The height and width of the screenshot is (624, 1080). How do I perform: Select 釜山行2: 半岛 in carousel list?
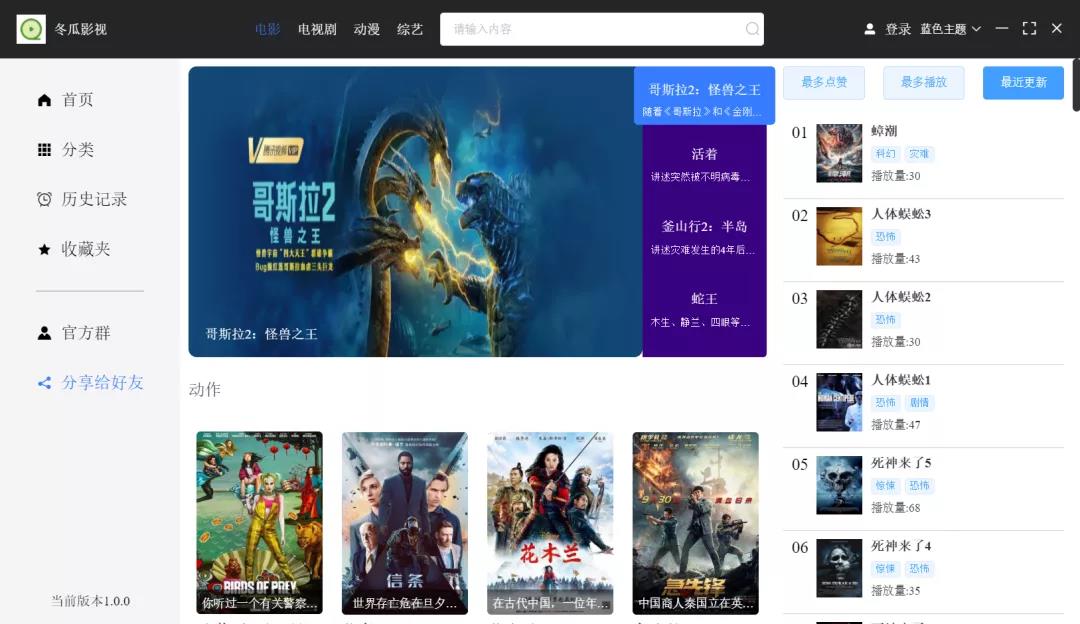(x=705, y=236)
